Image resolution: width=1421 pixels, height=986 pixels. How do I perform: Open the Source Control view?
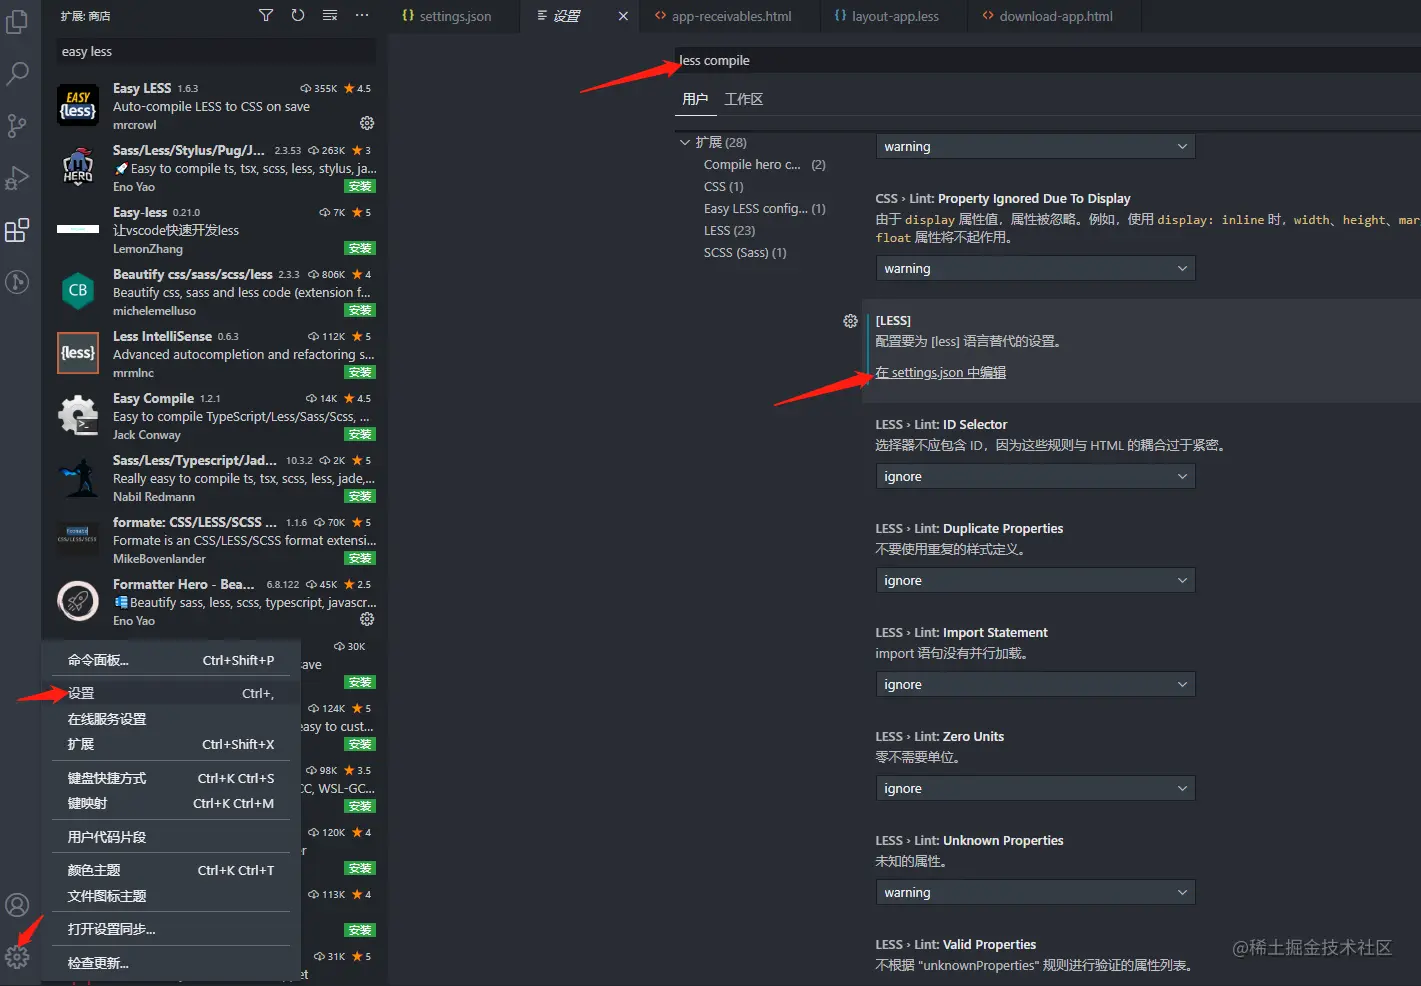[17, 126]
